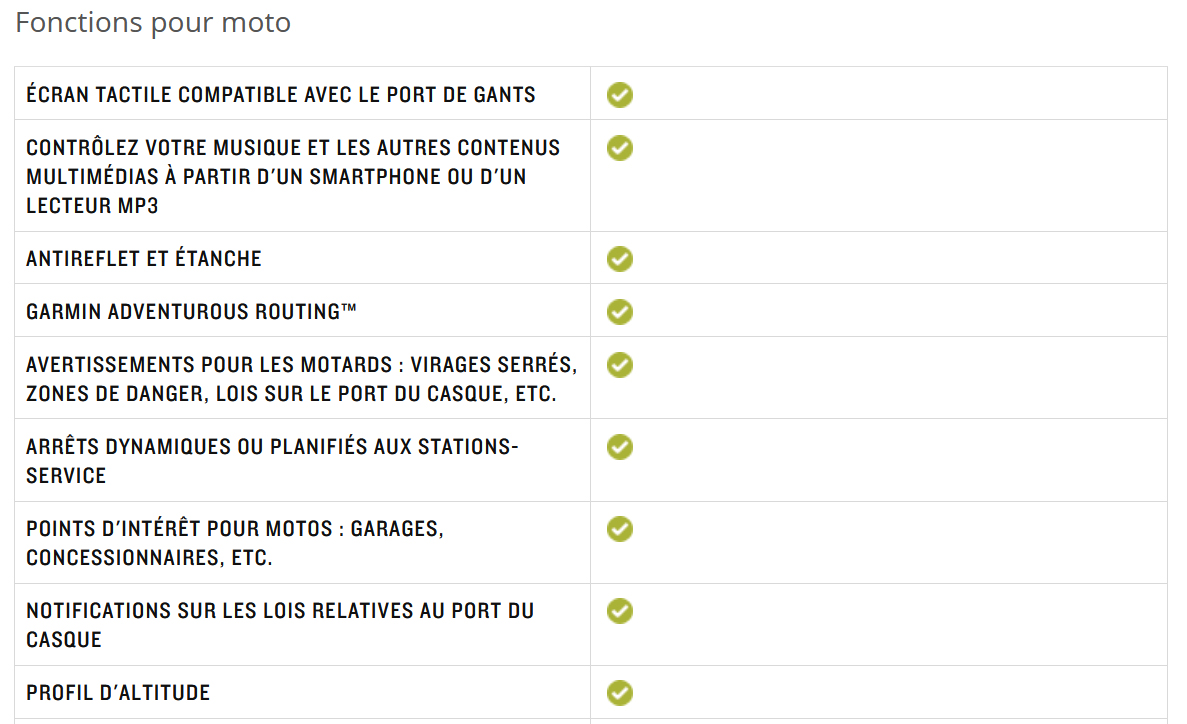Click checkmark for Garmin Adventurous Routing

[619, 312]
